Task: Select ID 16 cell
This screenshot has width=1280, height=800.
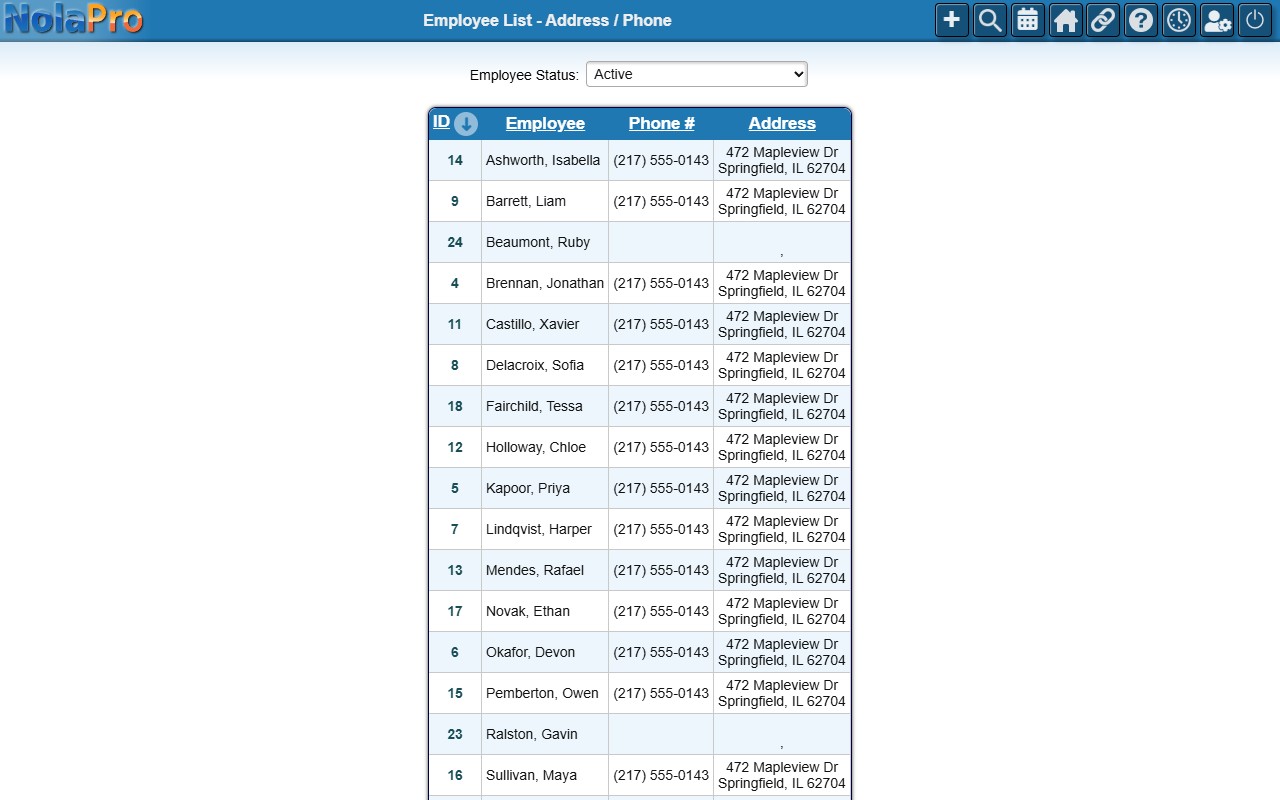Action: (x=455, y=775)
